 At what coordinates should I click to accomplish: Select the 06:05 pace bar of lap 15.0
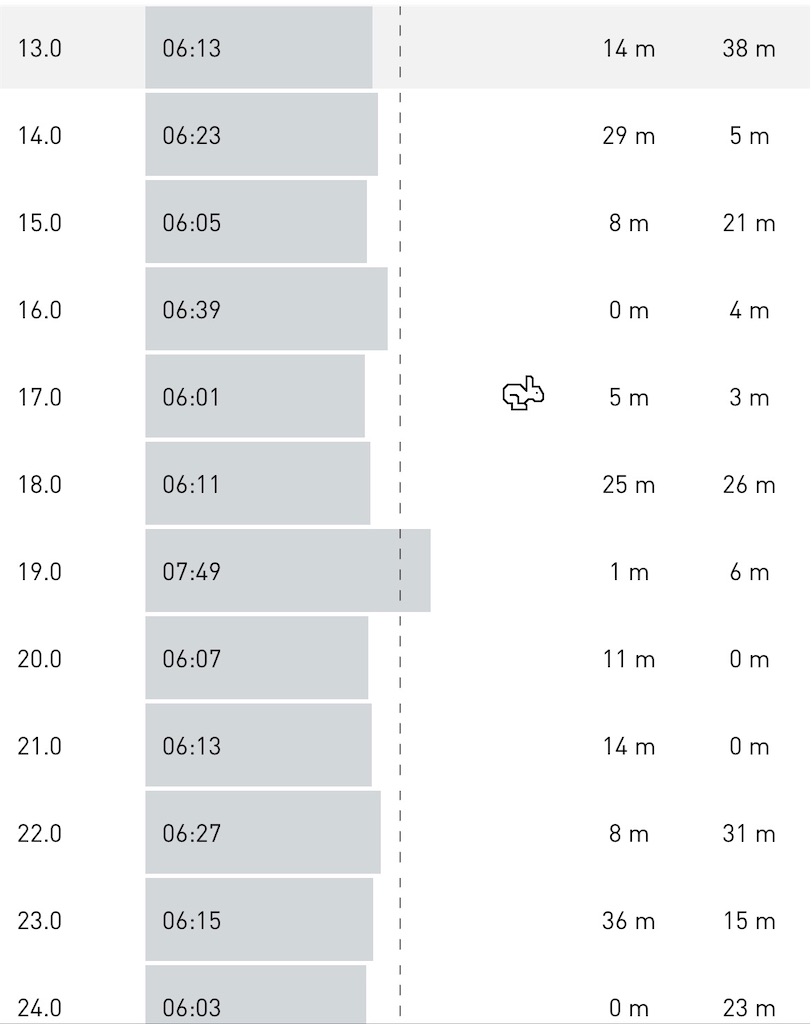tap(256, 221)
